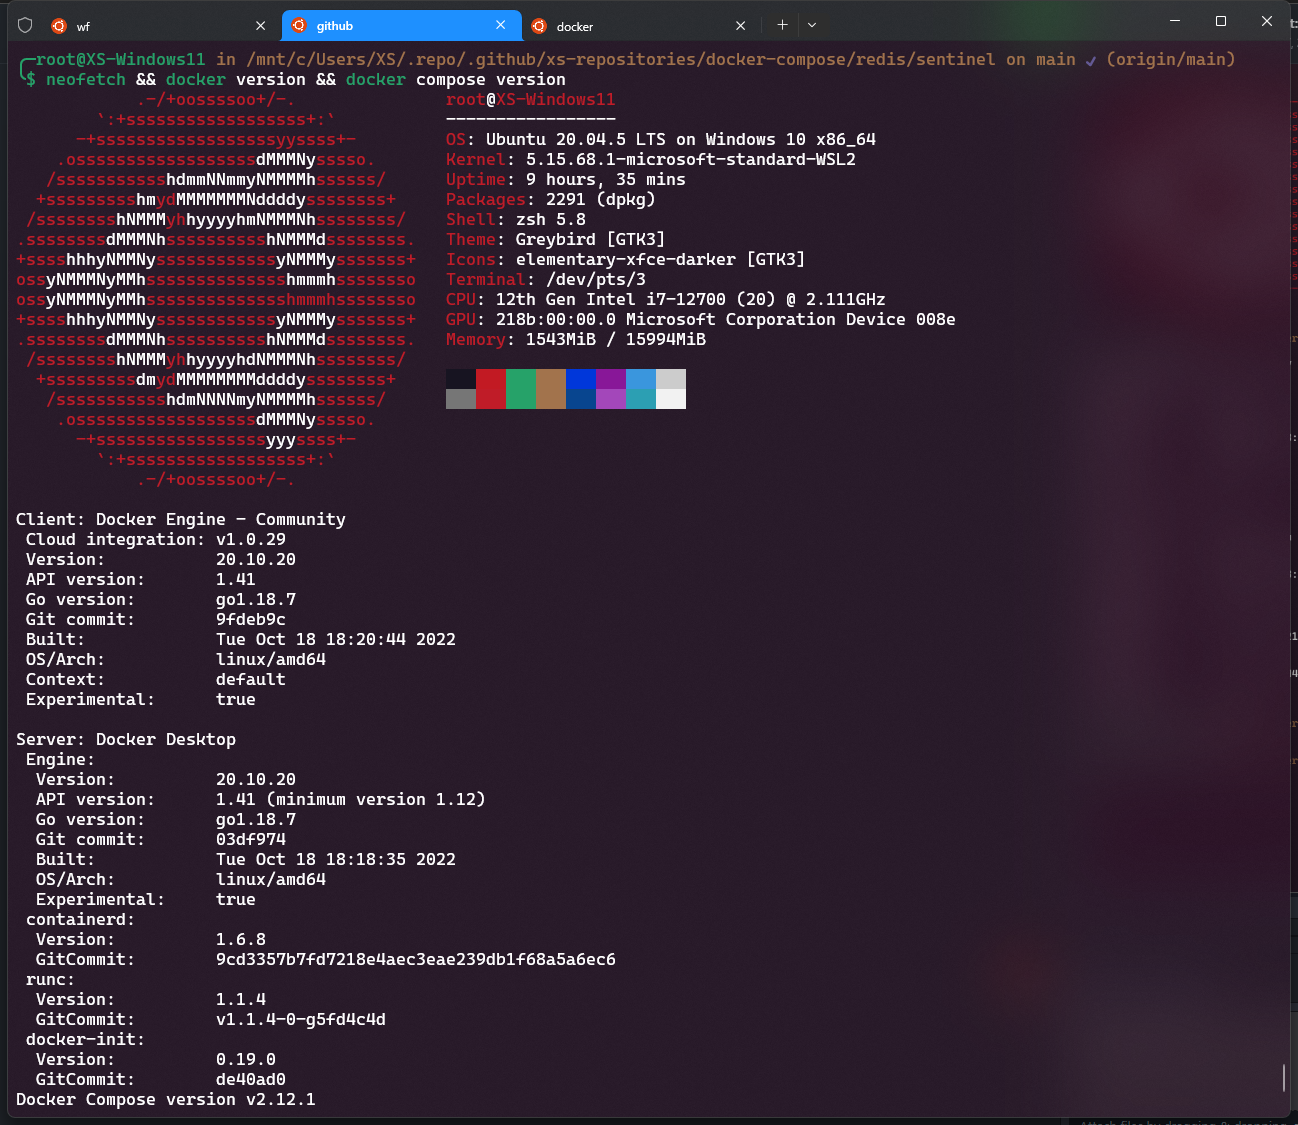Click the 'neofetch' command word in prompt

[86, 80]
